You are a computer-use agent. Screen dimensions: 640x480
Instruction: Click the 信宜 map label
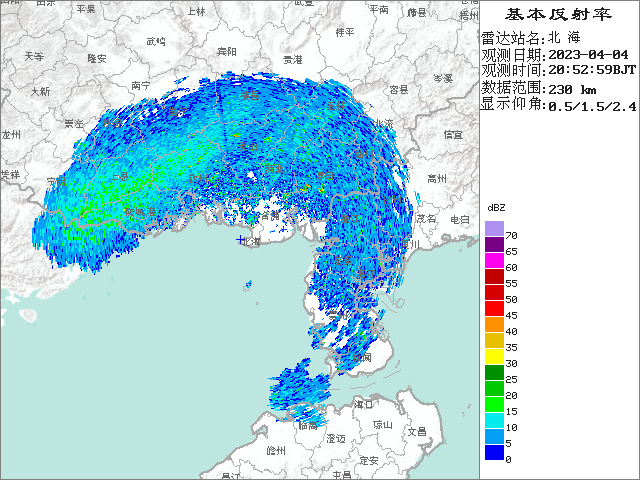click(x=453, y=134)
